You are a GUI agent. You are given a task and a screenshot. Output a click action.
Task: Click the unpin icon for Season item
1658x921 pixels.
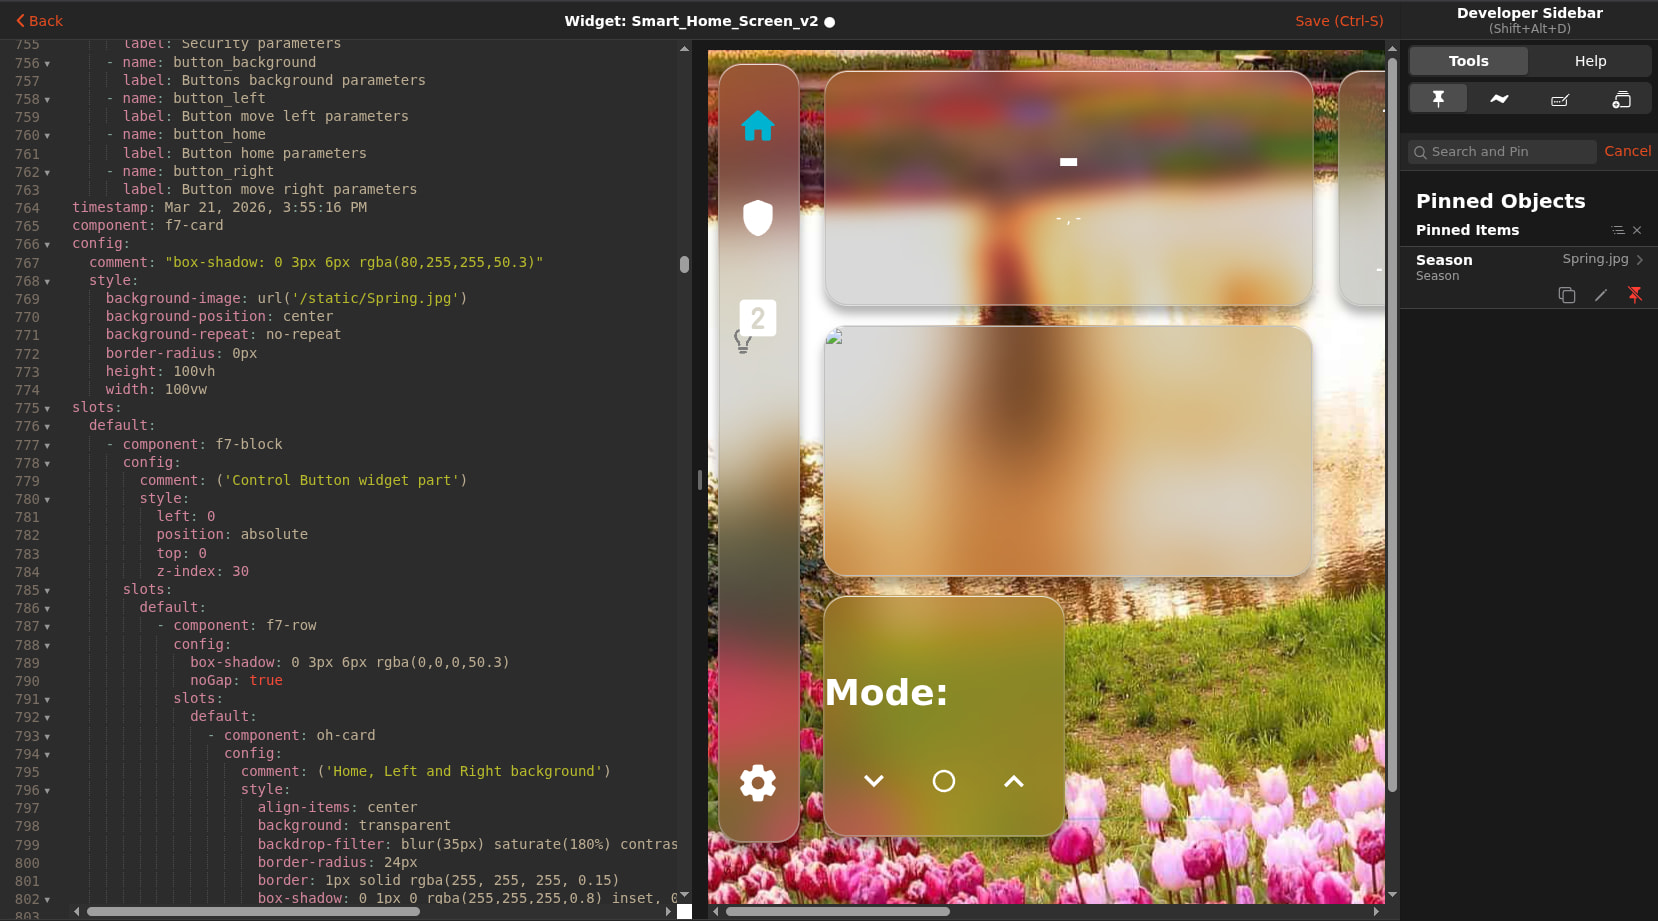[1634, 295]
